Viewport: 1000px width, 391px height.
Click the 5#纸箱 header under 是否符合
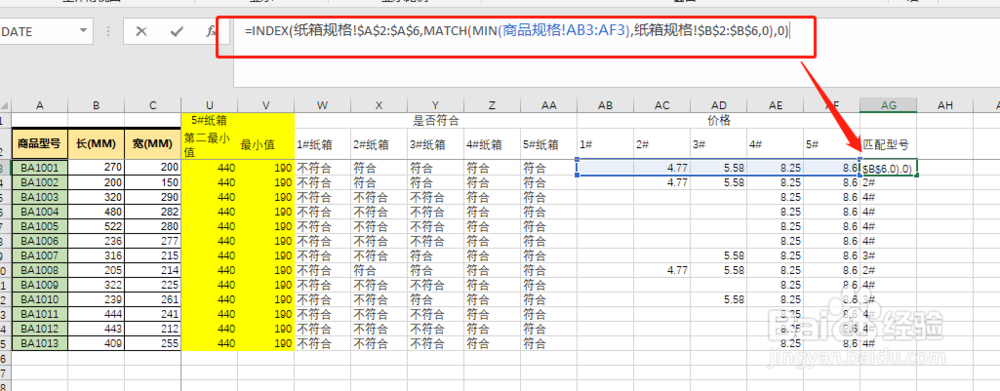pos(548,144)
